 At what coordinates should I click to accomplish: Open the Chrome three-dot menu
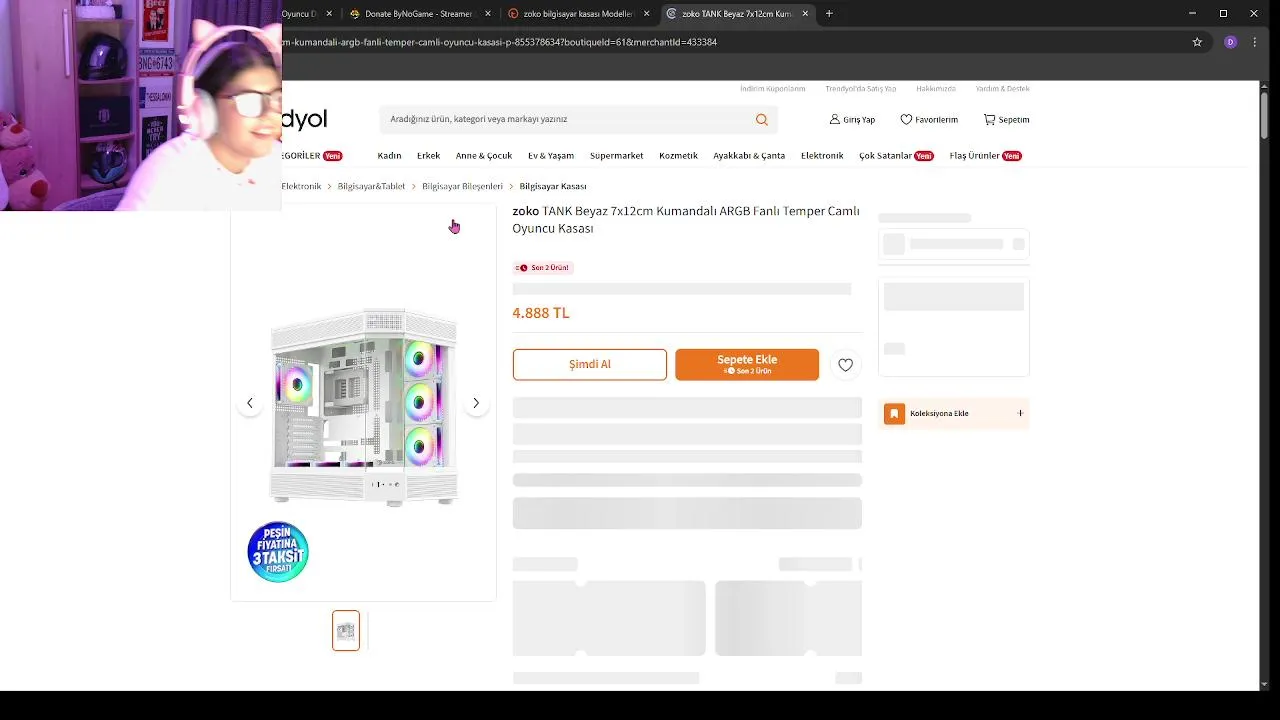pyautogui.click(x=1255, y=42)
